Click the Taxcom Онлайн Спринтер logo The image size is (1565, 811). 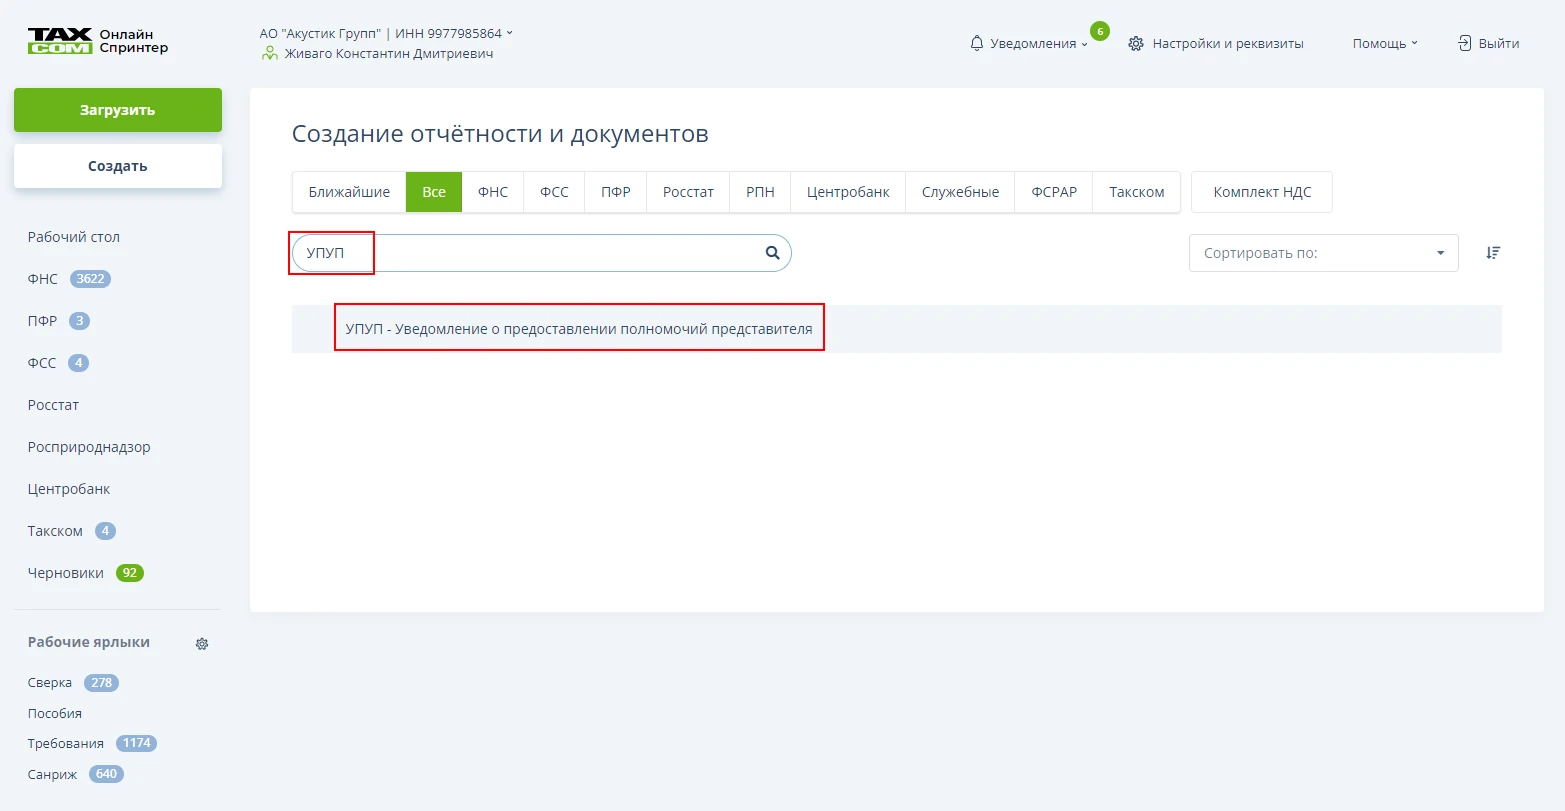coord(98,41)
